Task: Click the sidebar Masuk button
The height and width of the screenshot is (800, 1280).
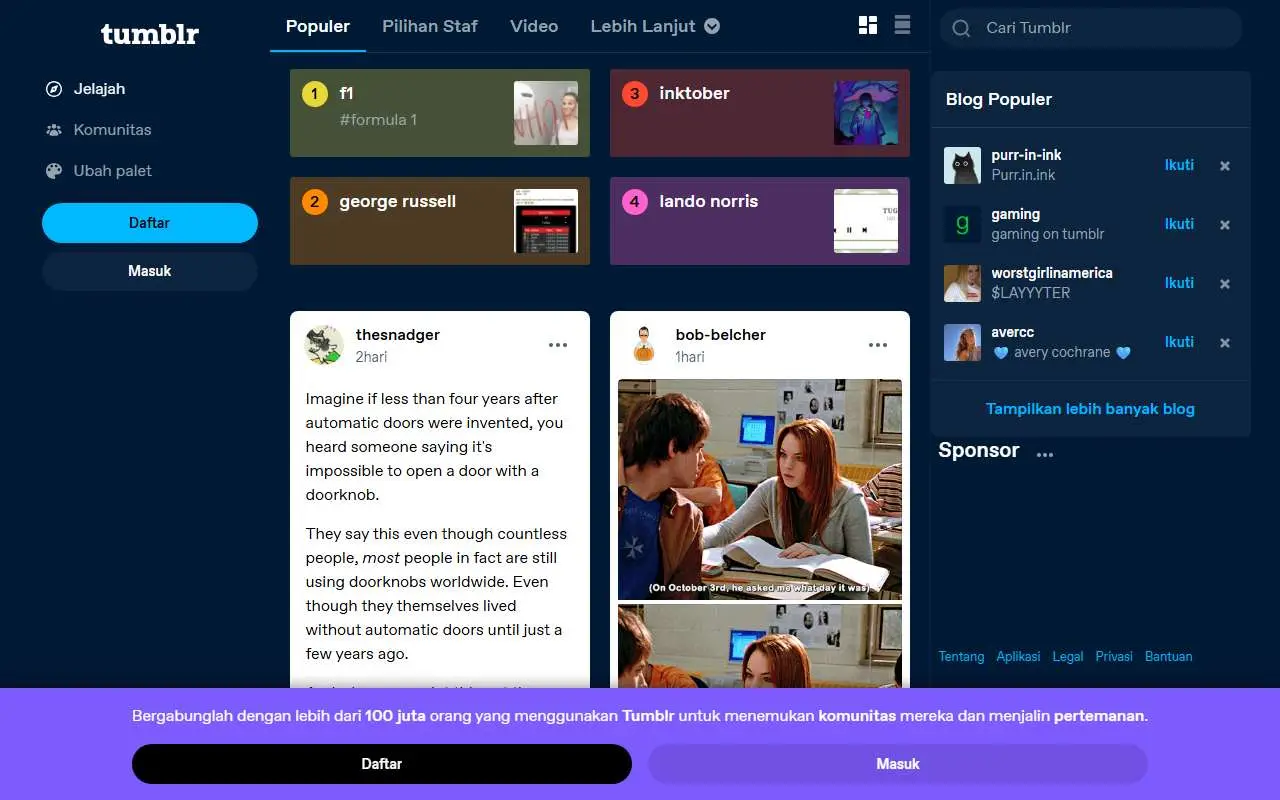Action: pyautogui.click(x=150, y=271)
